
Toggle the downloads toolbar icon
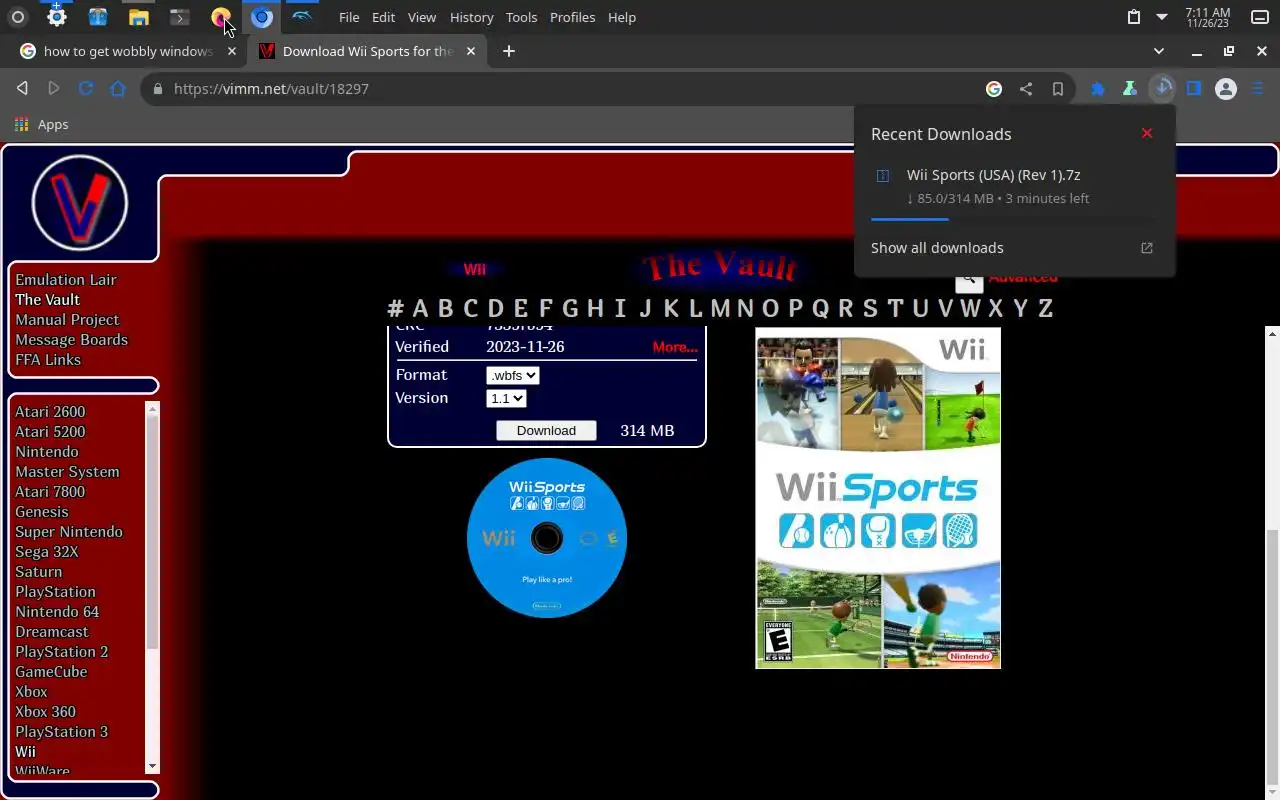coord(1162,88)
